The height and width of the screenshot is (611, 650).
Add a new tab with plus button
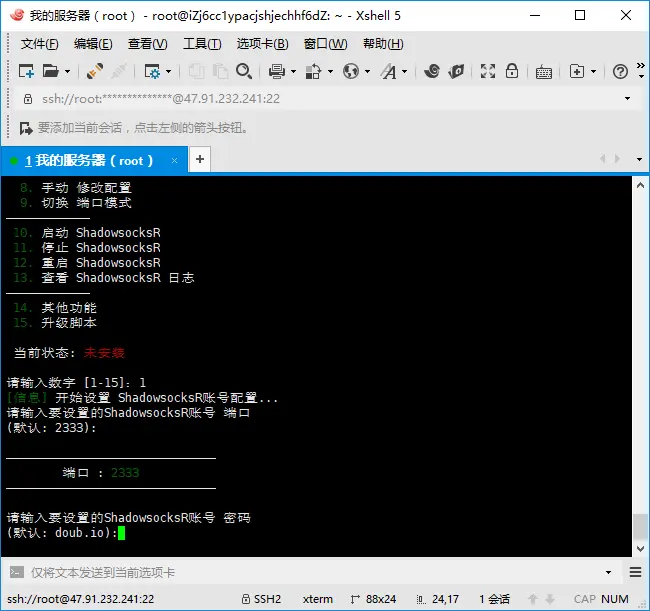(x=200, y=159)
